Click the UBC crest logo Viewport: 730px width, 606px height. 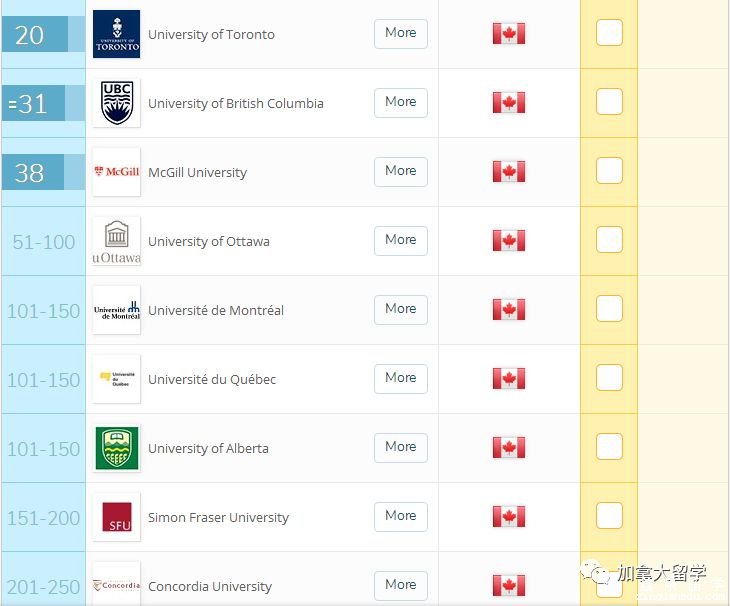(116, 103)
